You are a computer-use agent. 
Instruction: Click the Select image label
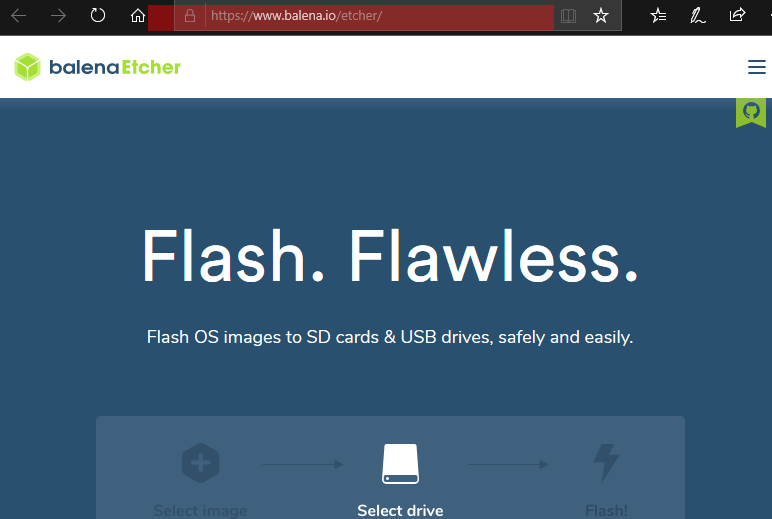pos(200,511)
